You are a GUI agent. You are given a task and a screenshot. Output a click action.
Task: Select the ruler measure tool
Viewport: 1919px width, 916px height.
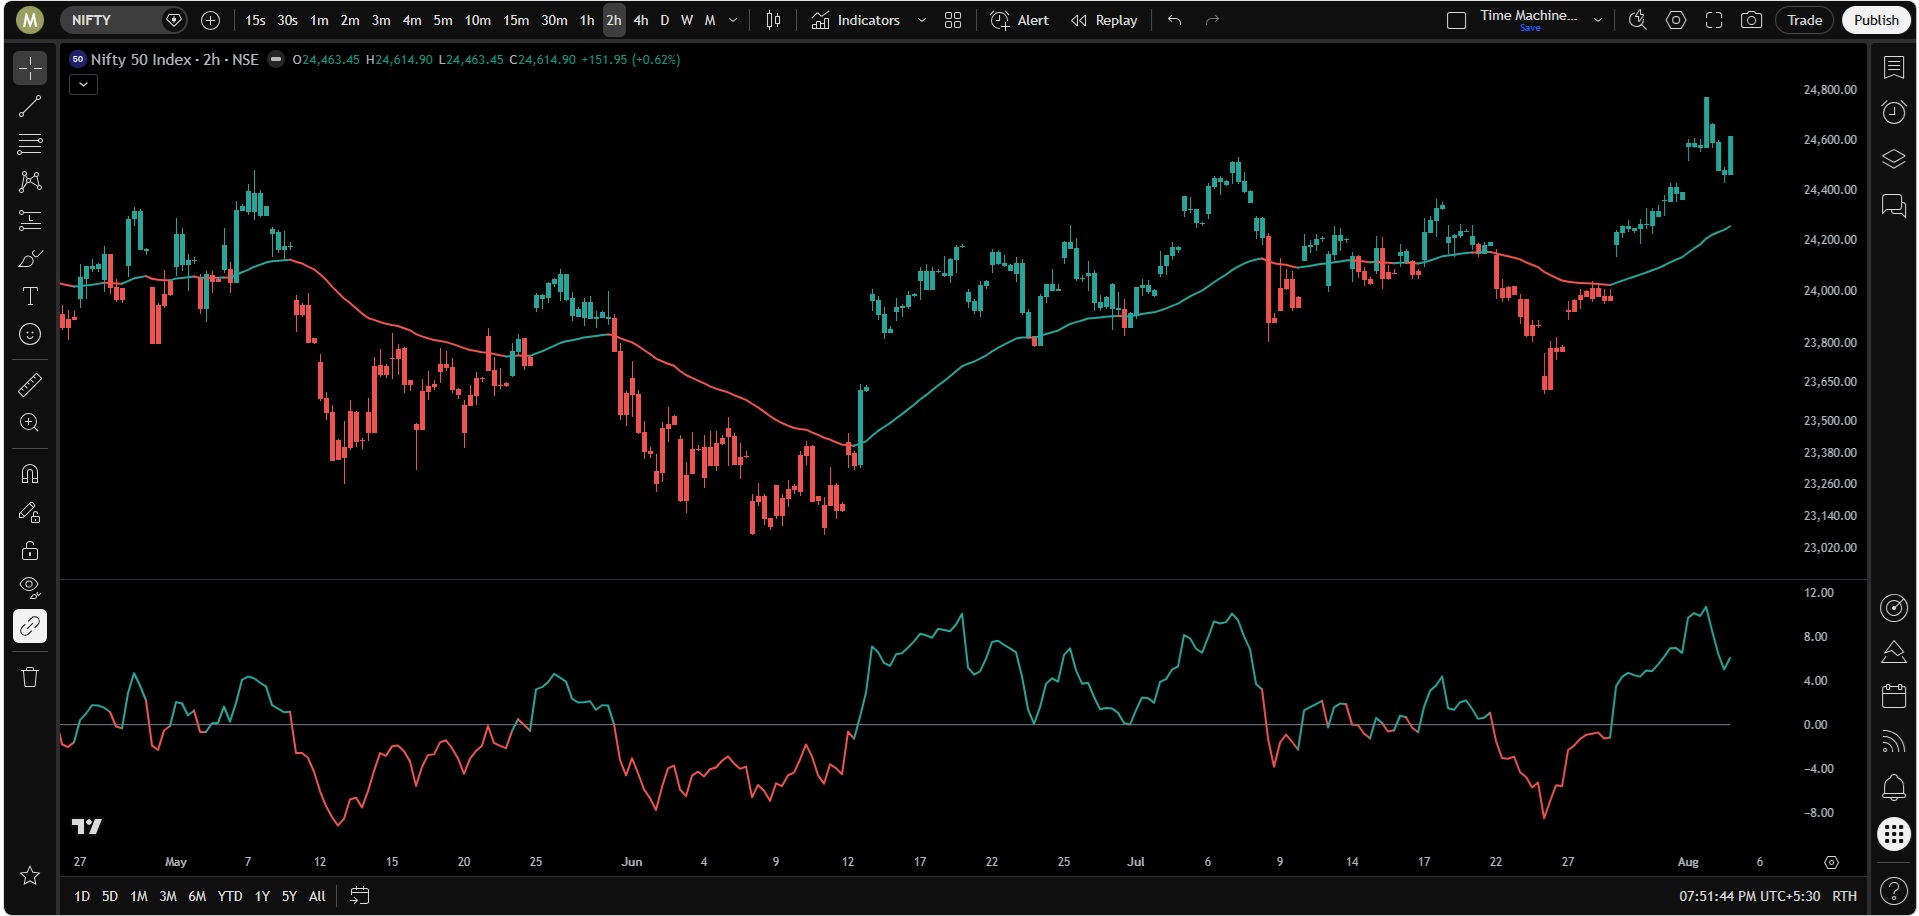point(30,384)
